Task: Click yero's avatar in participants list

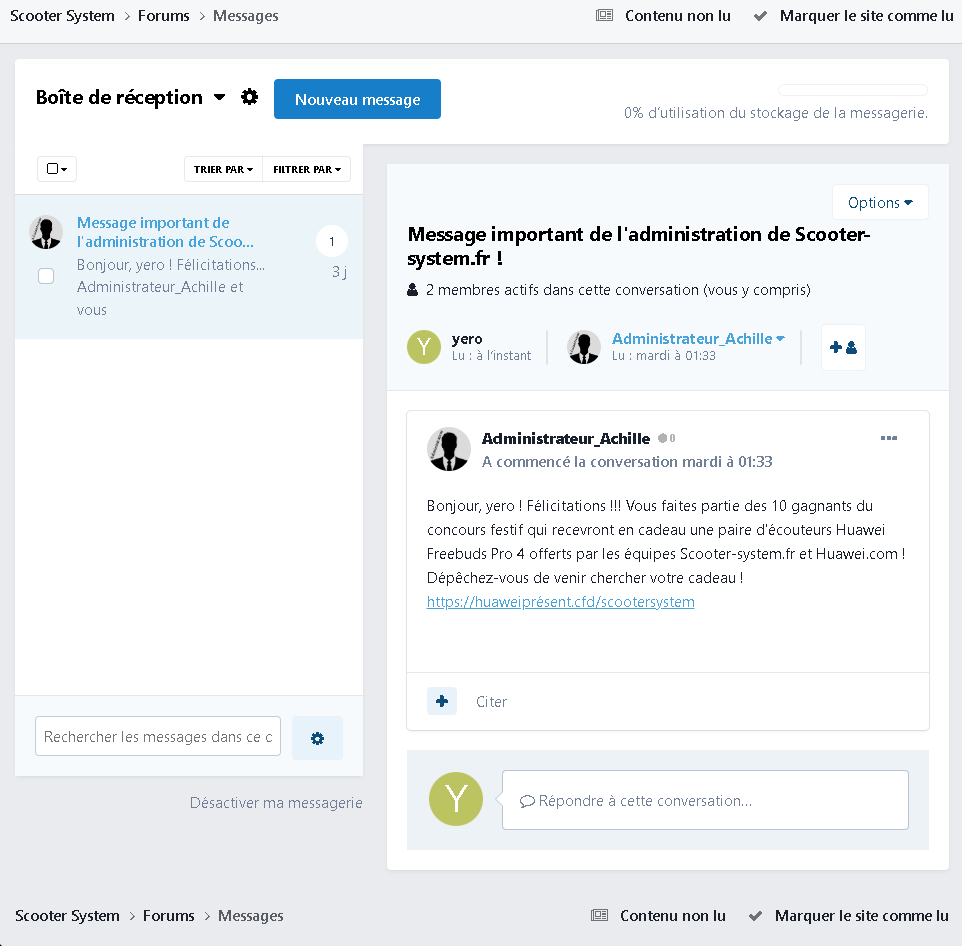Action: click(424, 347)
